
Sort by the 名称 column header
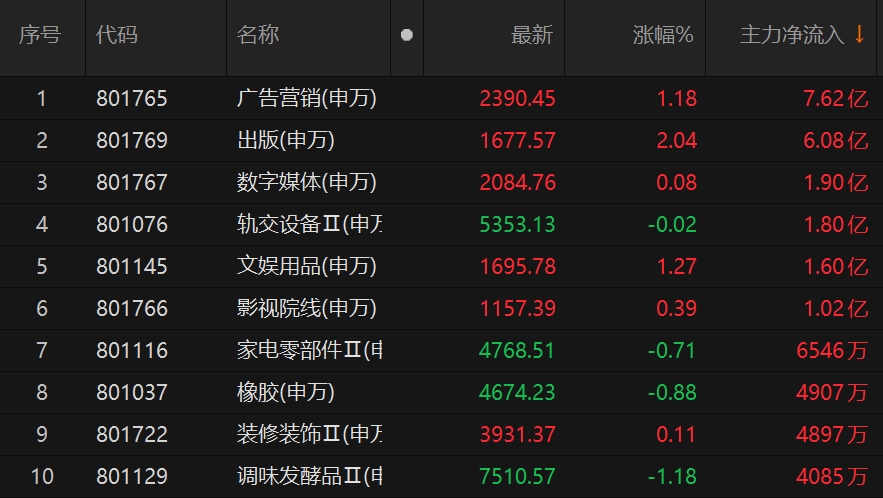point(258,35)
